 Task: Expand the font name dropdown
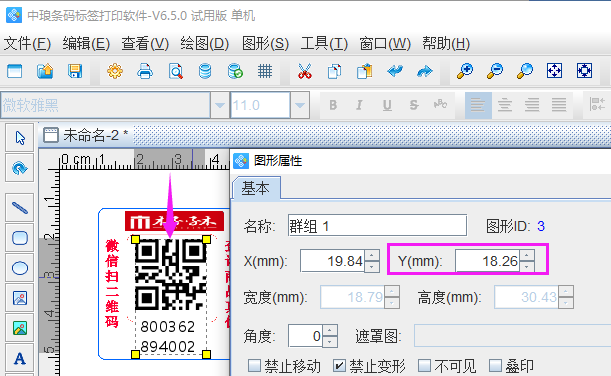[x=220, y=105]
